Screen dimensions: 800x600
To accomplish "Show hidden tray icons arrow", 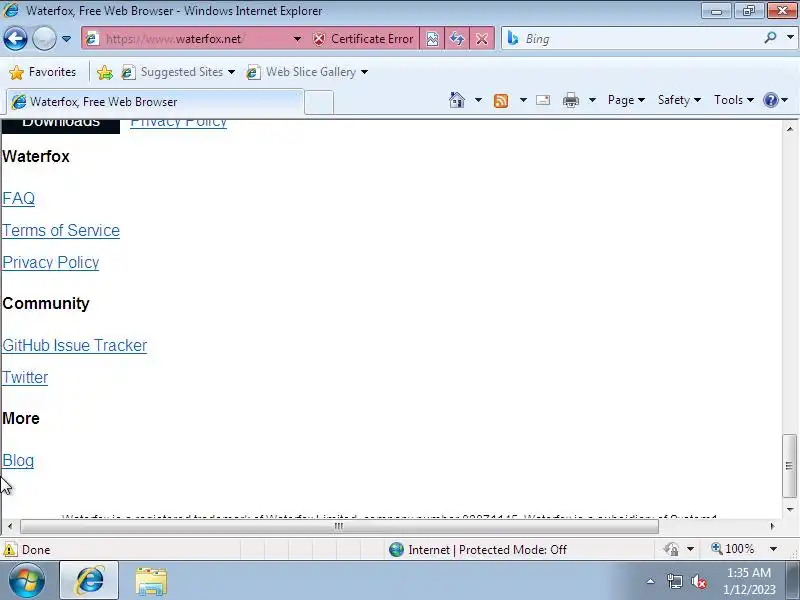I will (x=651, y=581).
